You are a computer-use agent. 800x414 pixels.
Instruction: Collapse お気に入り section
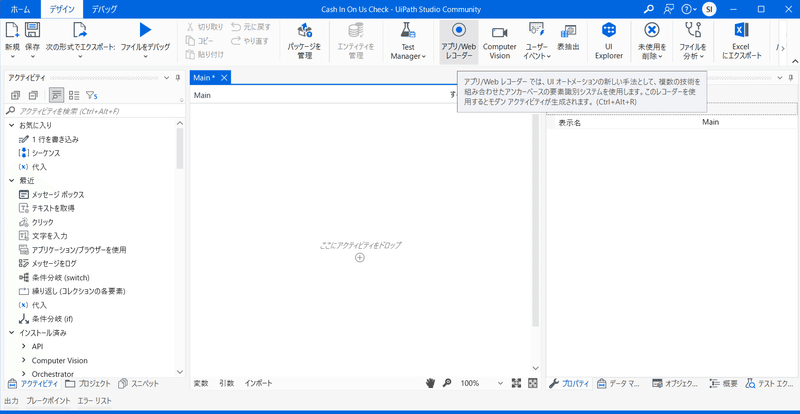tap(12, 125)
